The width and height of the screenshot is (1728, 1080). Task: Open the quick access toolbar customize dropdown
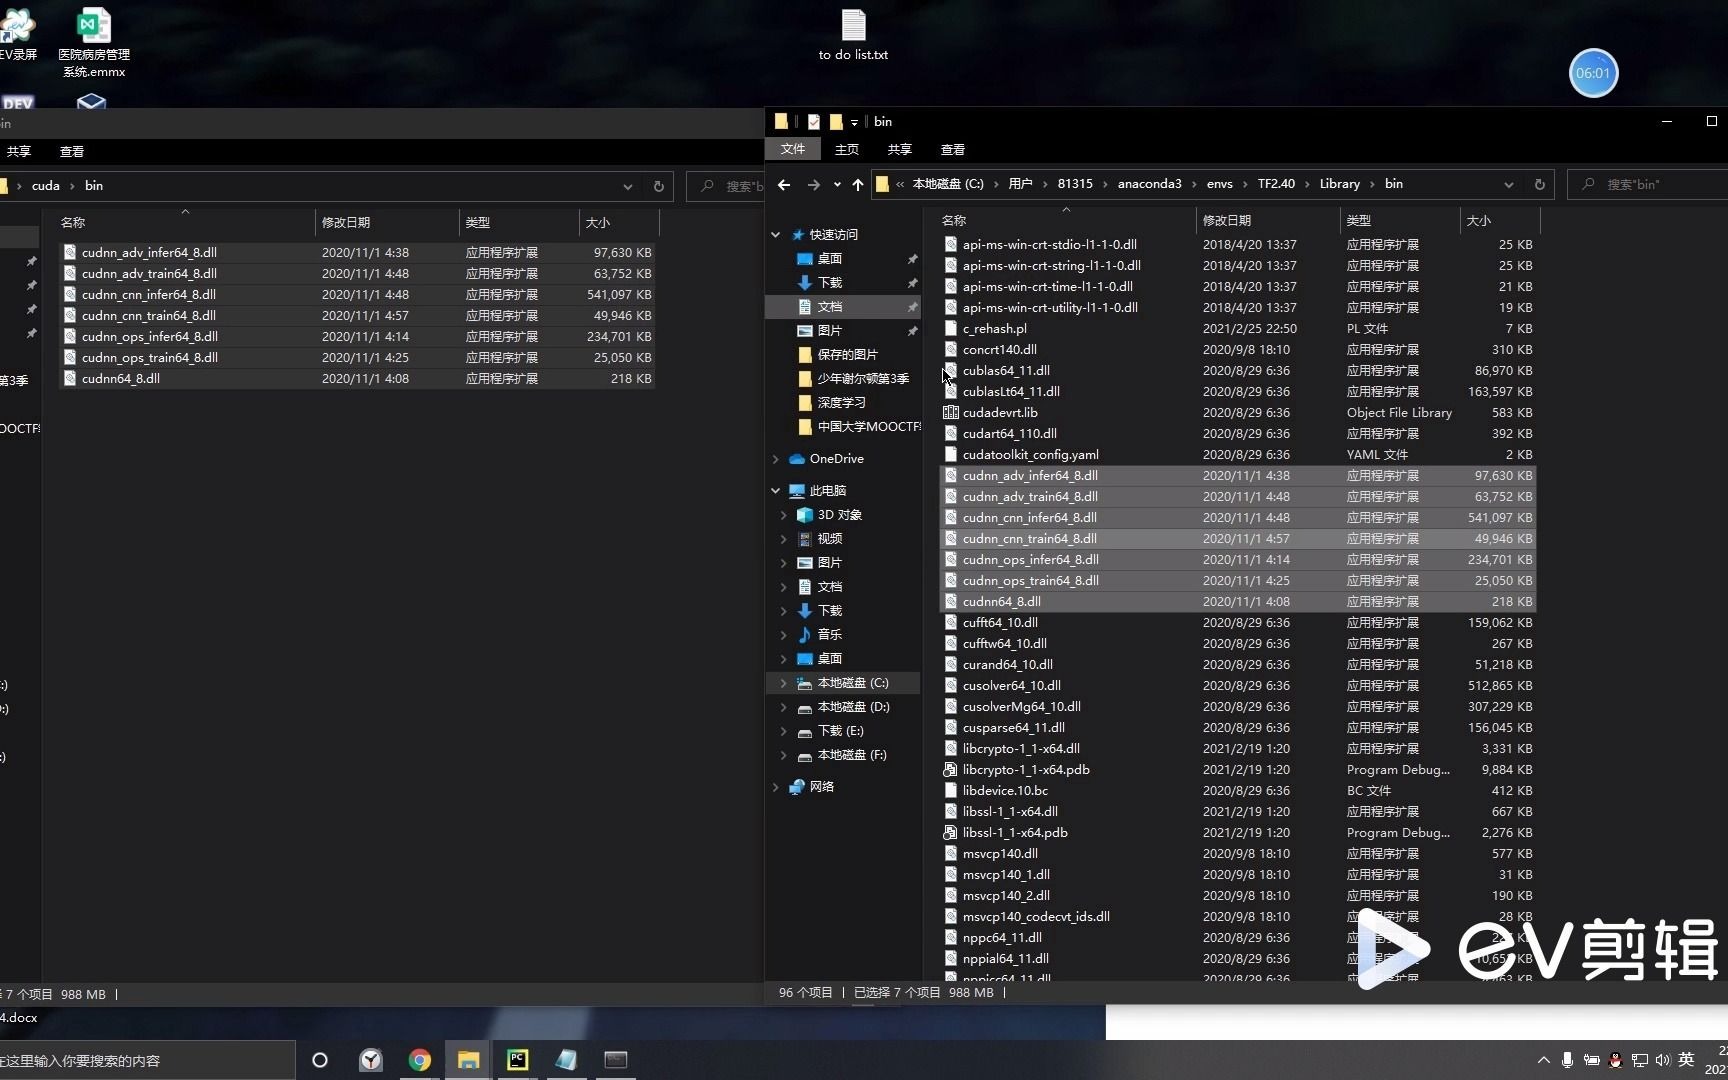(855, 121)
